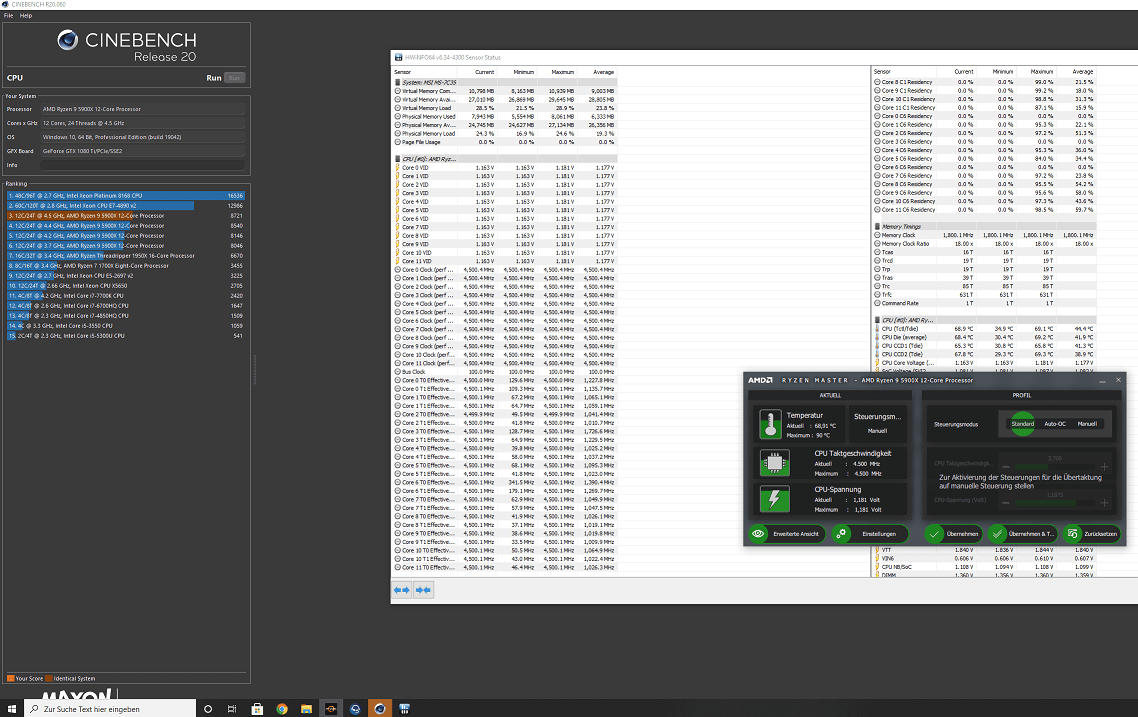Minimize the Ryzen Master window
The image size is (1138, 717).
tap(1102, 380)
